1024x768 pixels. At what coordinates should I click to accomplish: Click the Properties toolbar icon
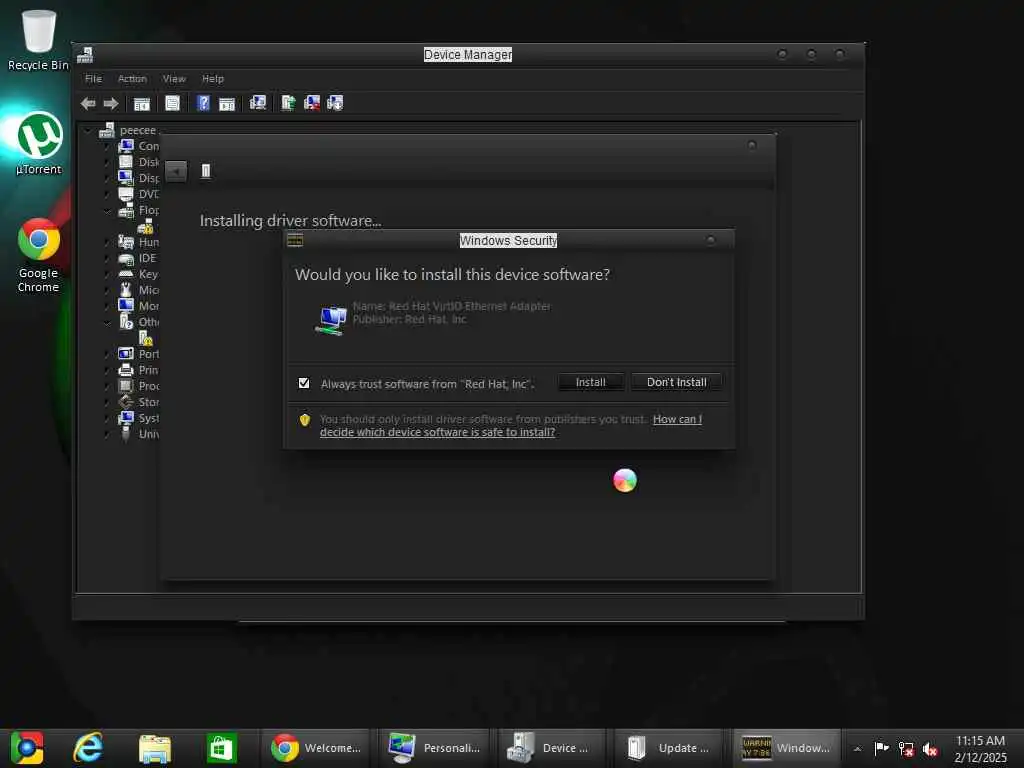pos(172,103)
